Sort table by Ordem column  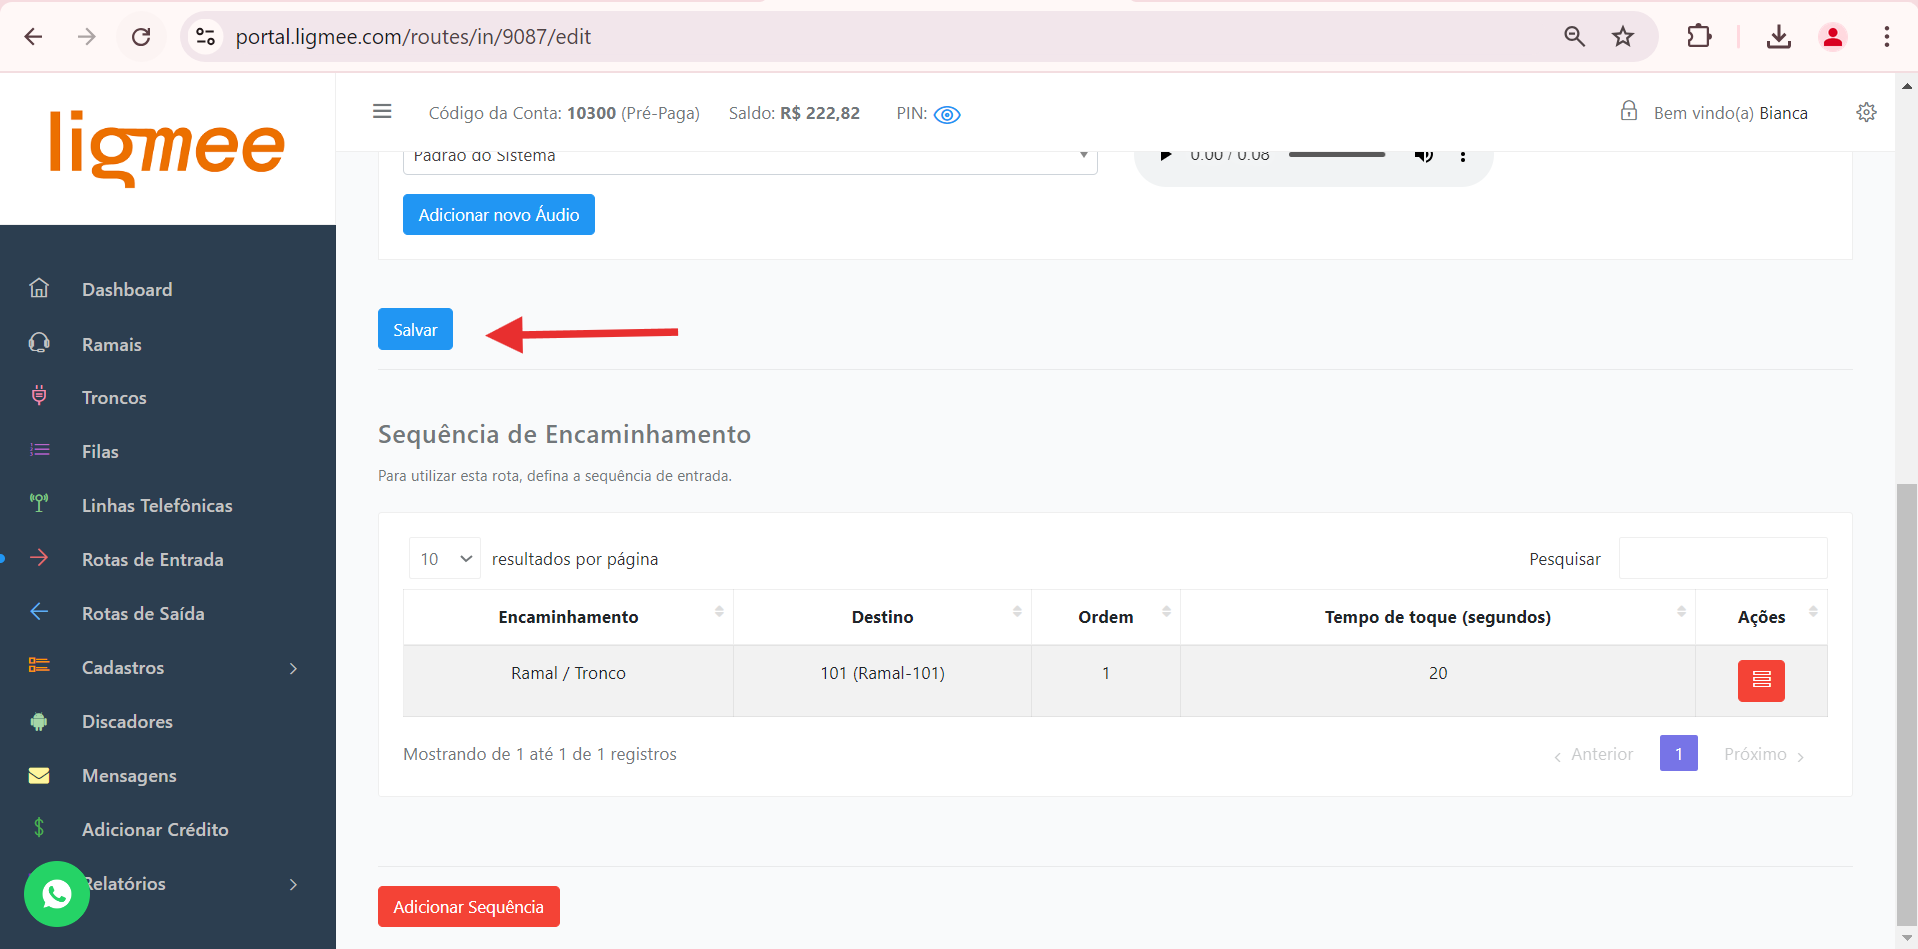point(1105,617)
